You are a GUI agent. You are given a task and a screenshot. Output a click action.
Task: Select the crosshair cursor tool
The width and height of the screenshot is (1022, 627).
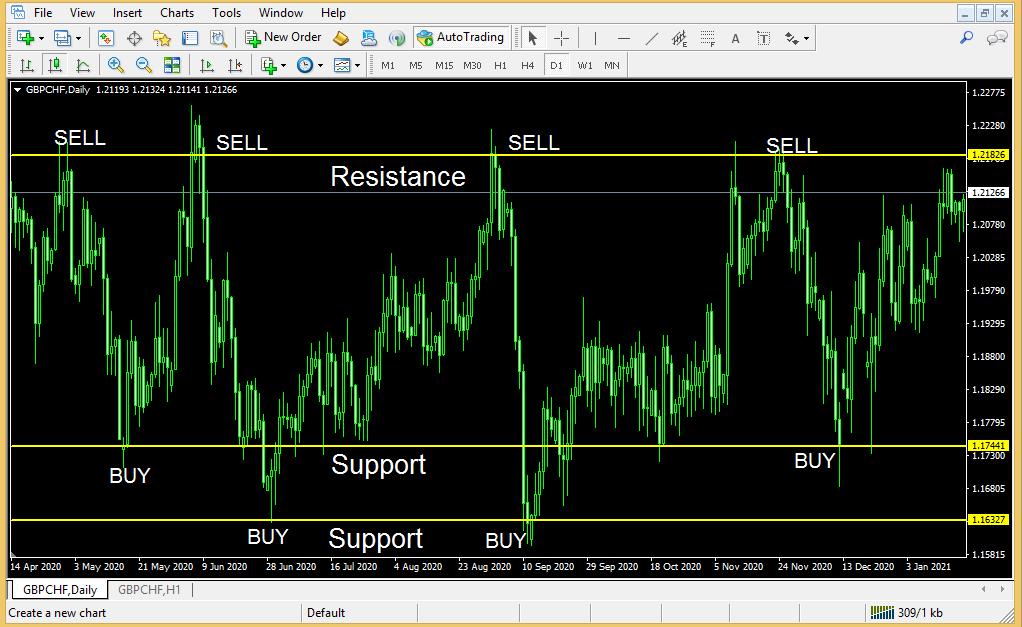point(561,38)
